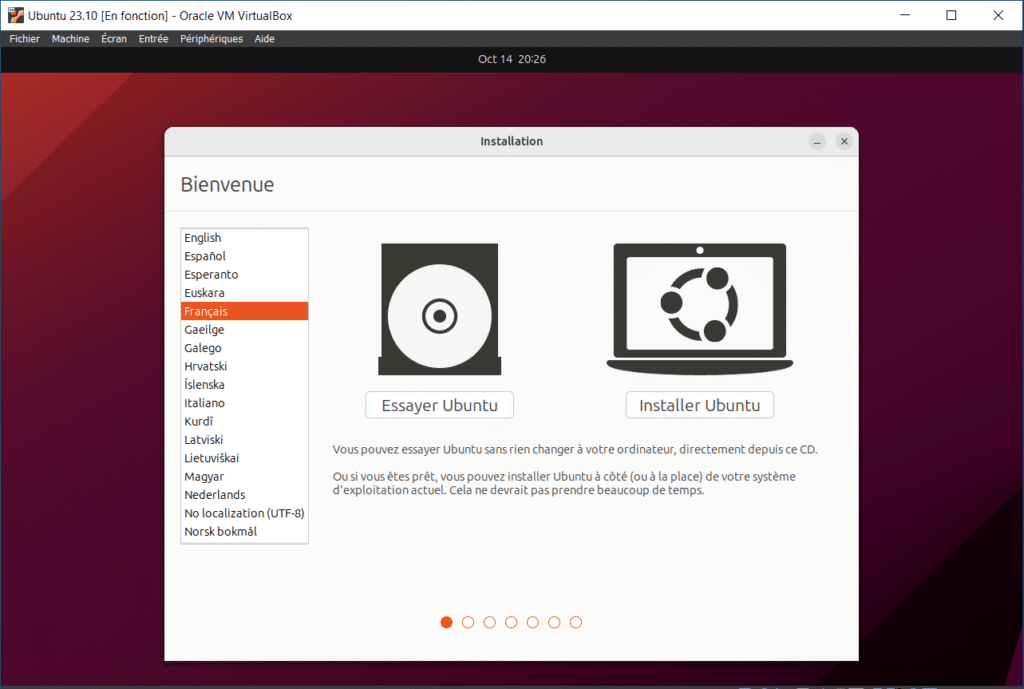
Task: Open the Périphériques menu
Action: tap(212, 39)
